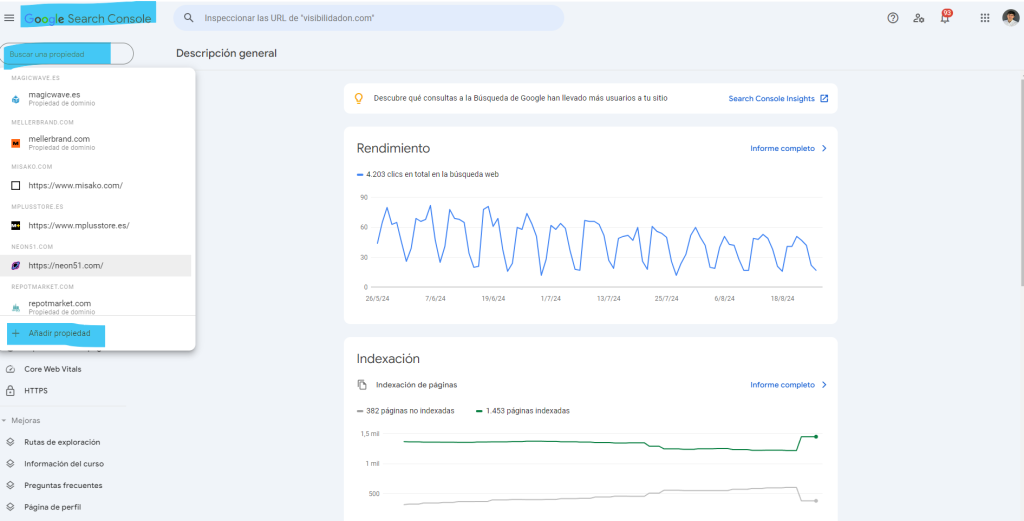Click the Core Web Vitals gauge icon
This screenshot has height=521, width=1024.
(x=11, y=369)
